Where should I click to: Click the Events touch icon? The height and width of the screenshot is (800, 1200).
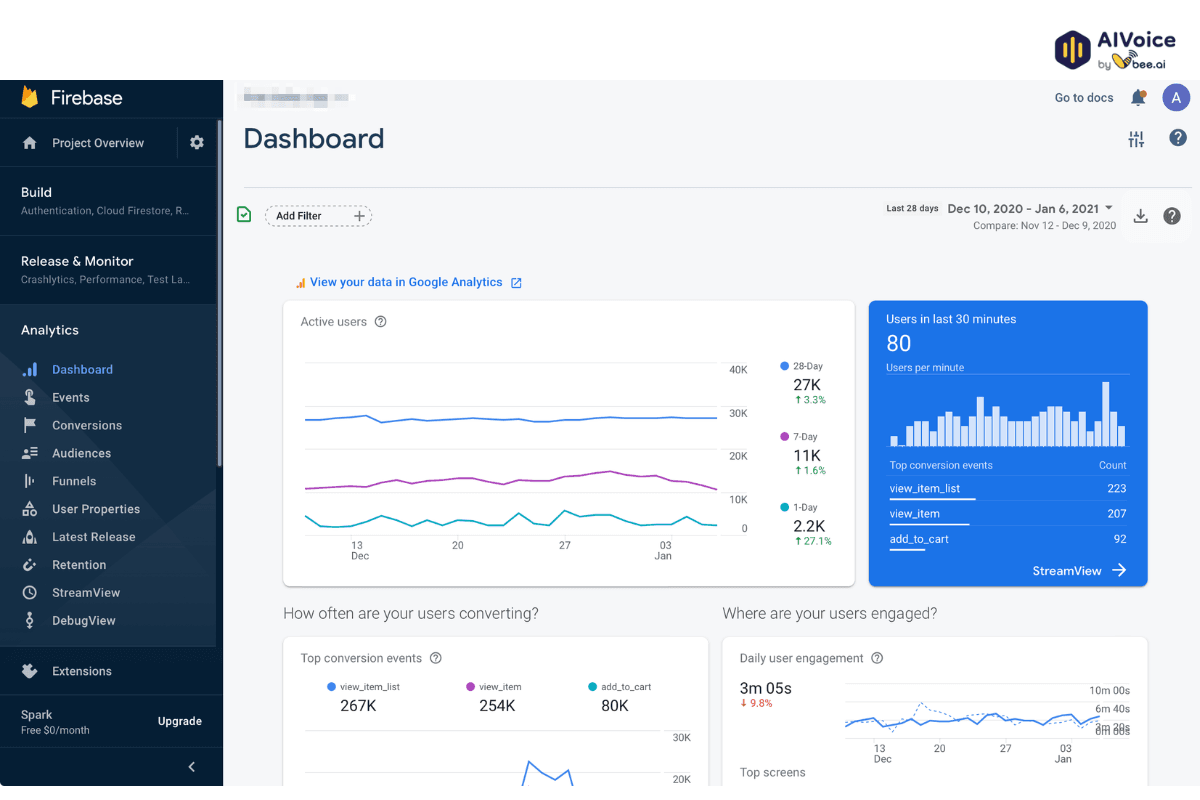(x=30, y=397)
